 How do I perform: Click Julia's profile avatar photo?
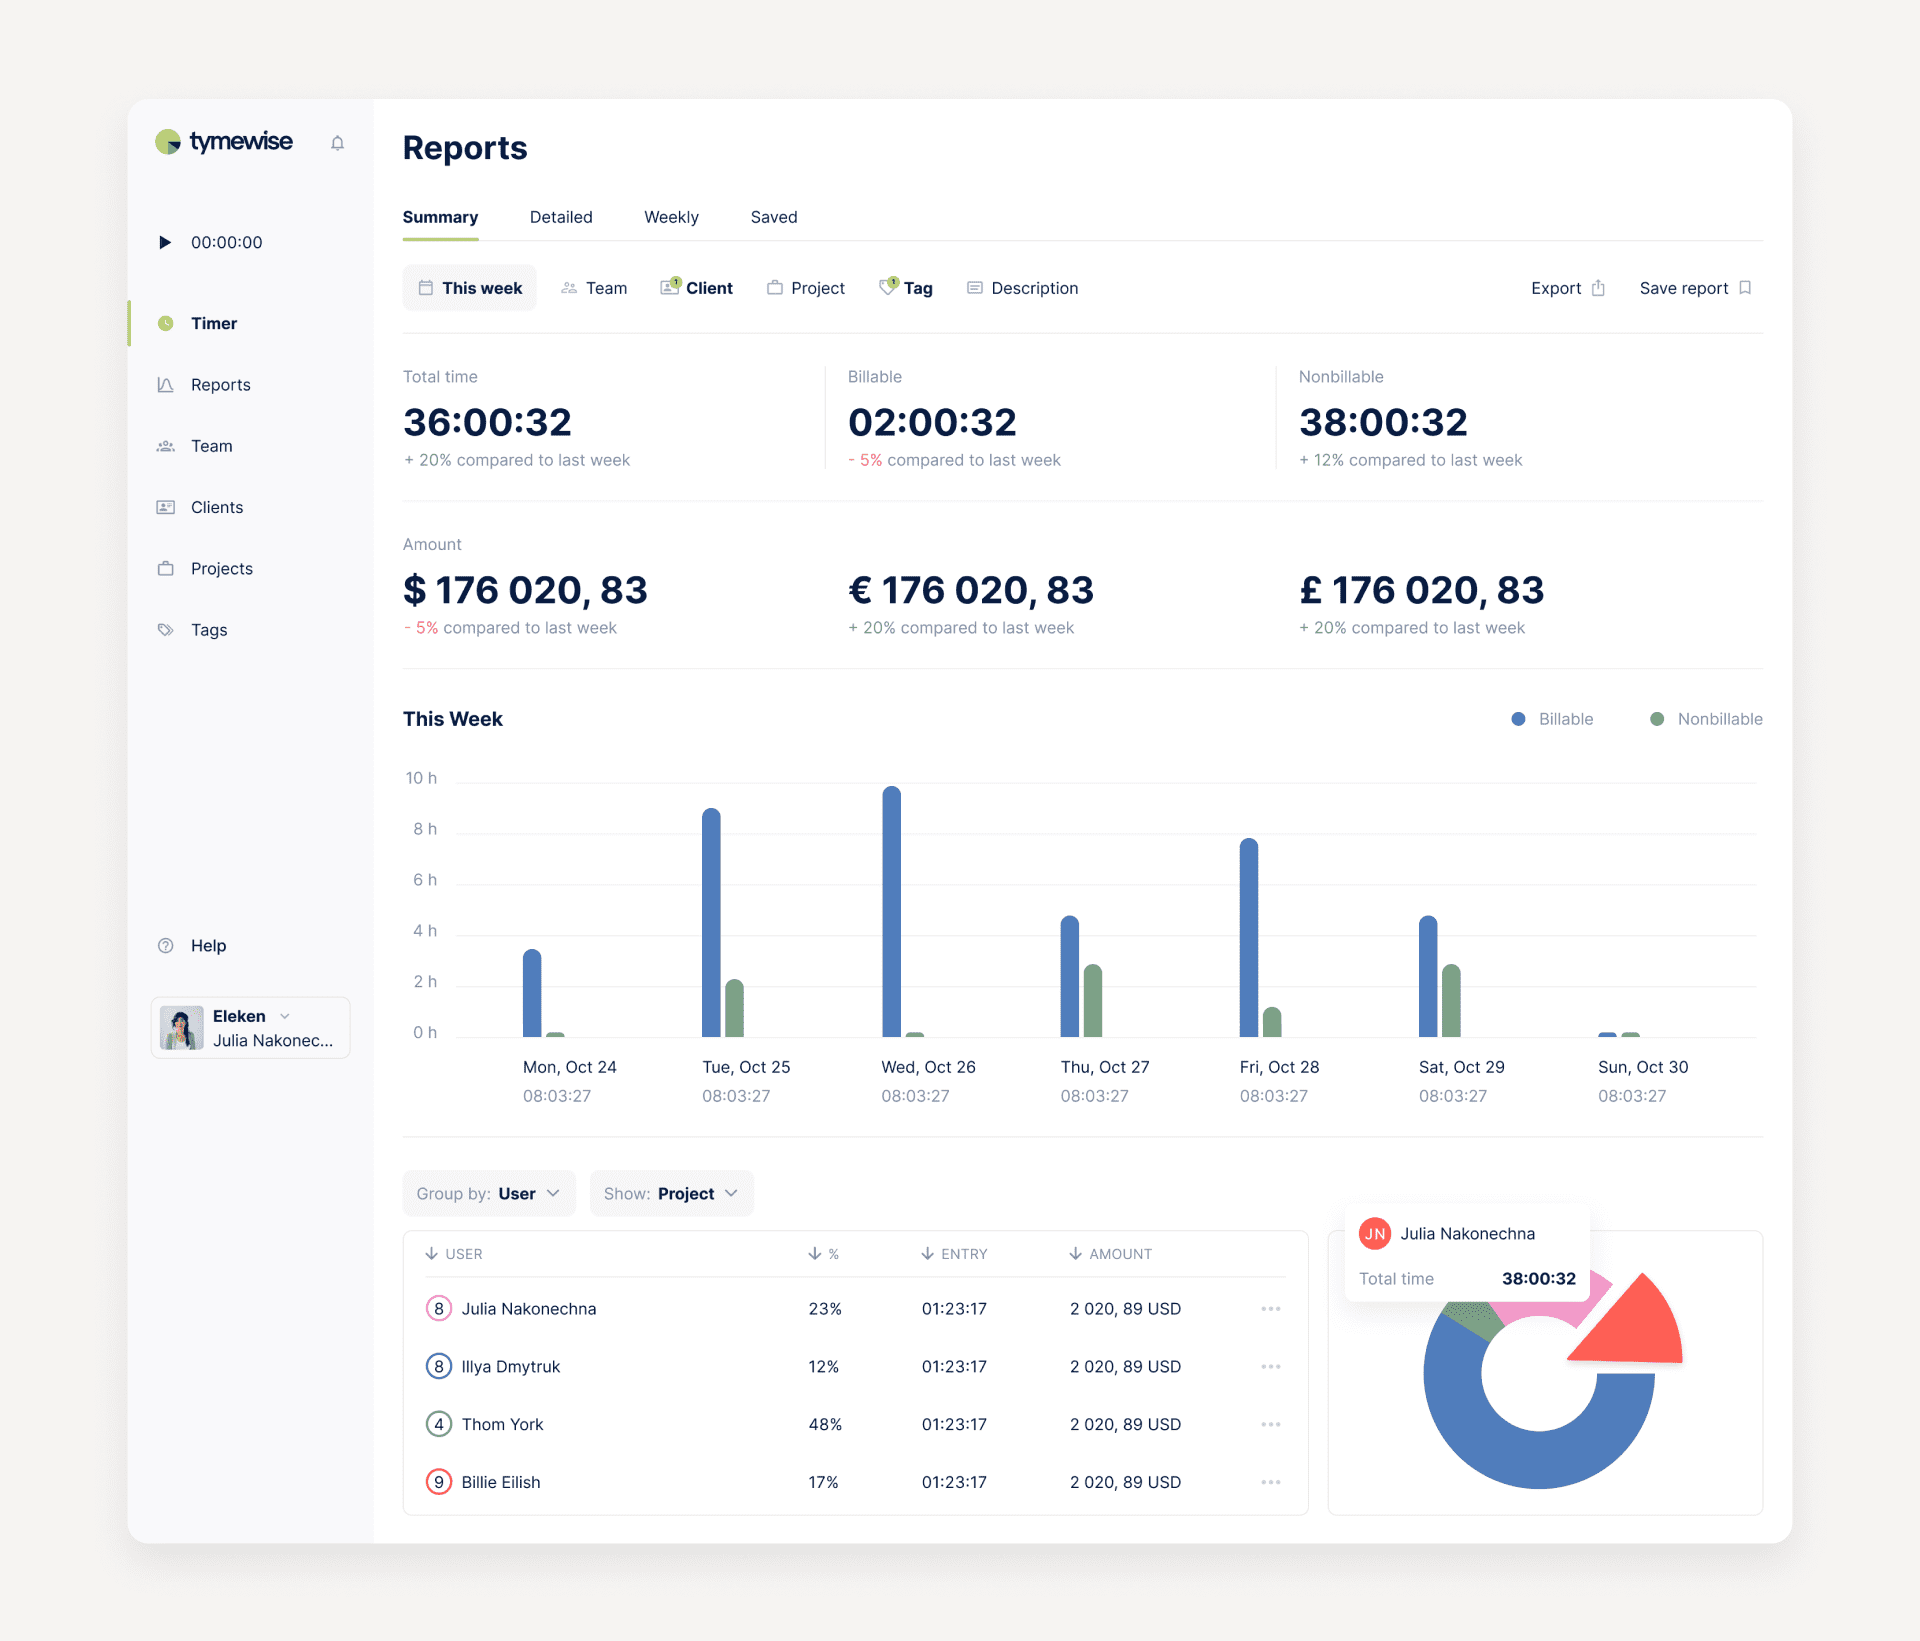click(x=182, y=1028)
